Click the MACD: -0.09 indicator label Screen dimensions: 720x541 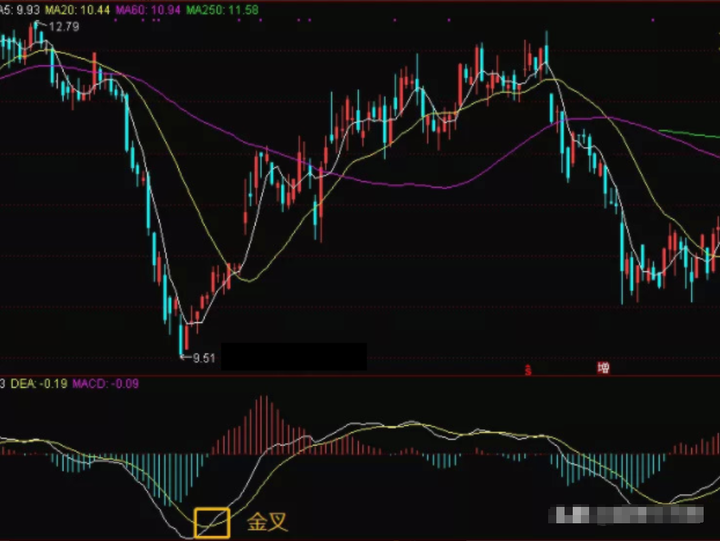[x=105, y=383]
